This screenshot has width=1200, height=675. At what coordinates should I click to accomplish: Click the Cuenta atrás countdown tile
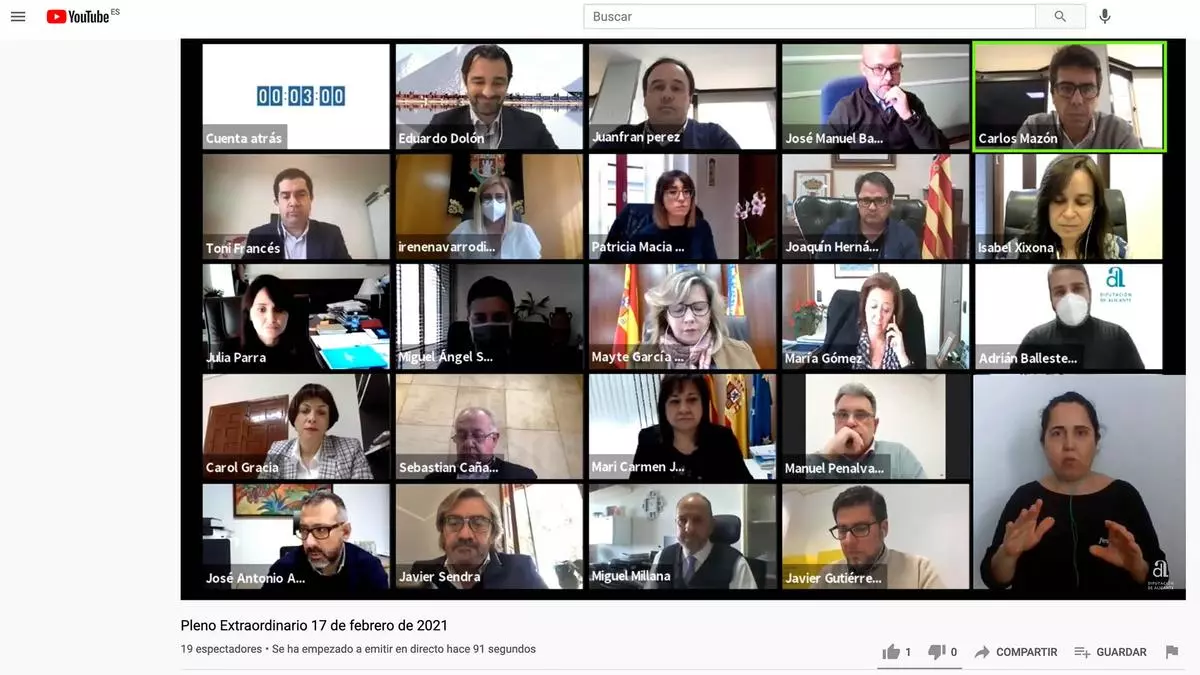point(296,96)
